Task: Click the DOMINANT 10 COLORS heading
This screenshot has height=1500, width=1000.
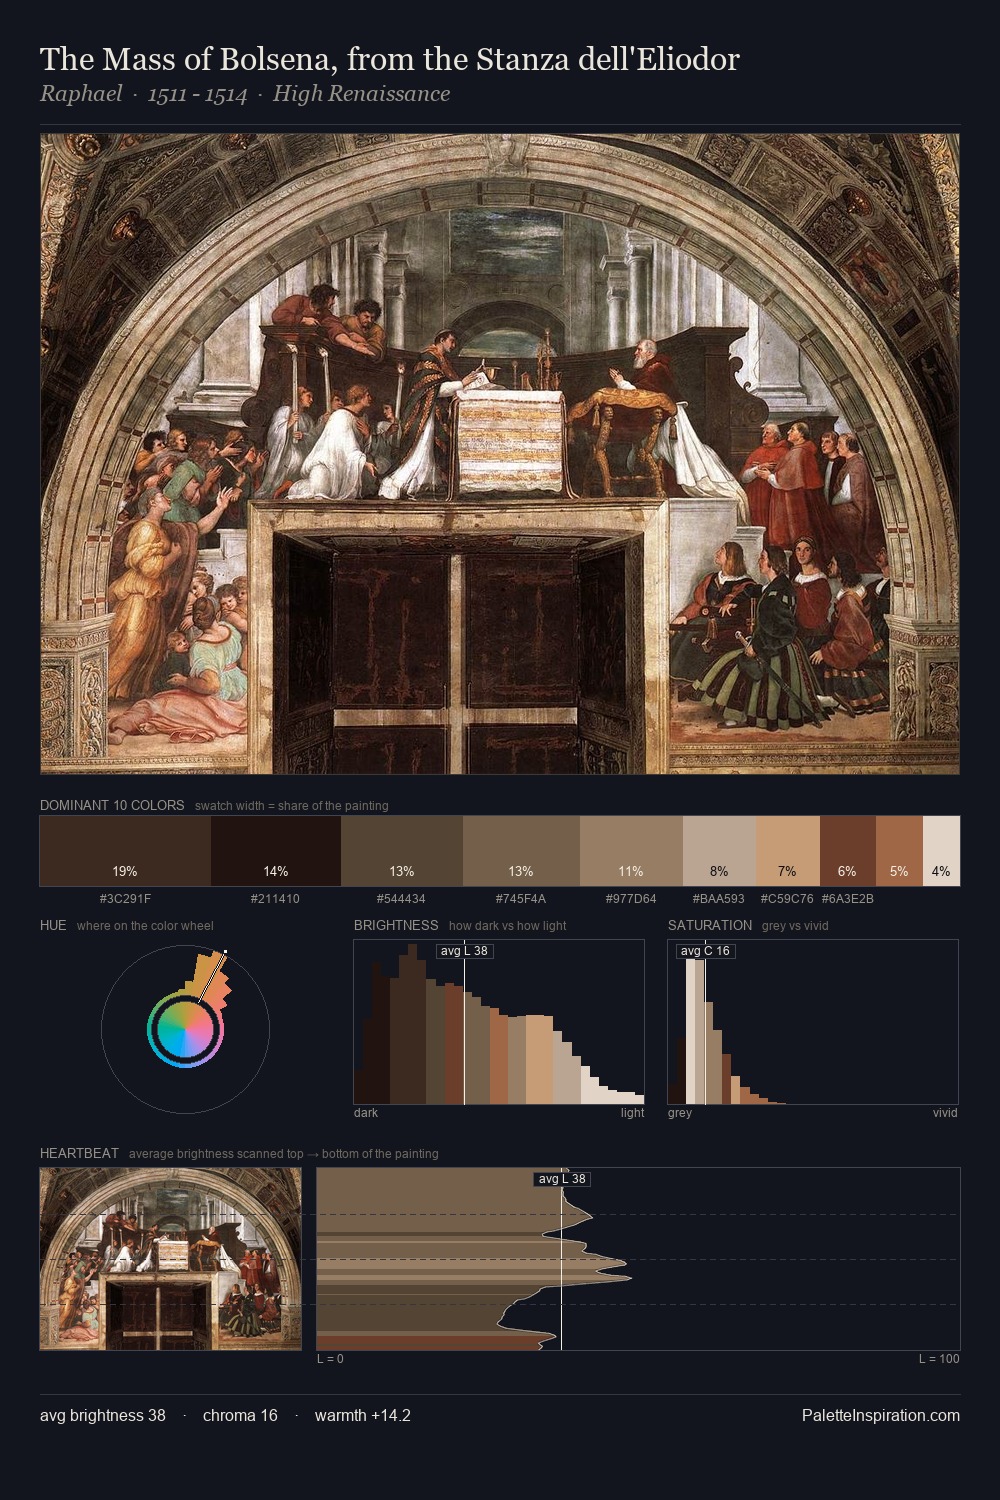Action: coord(112,805)
